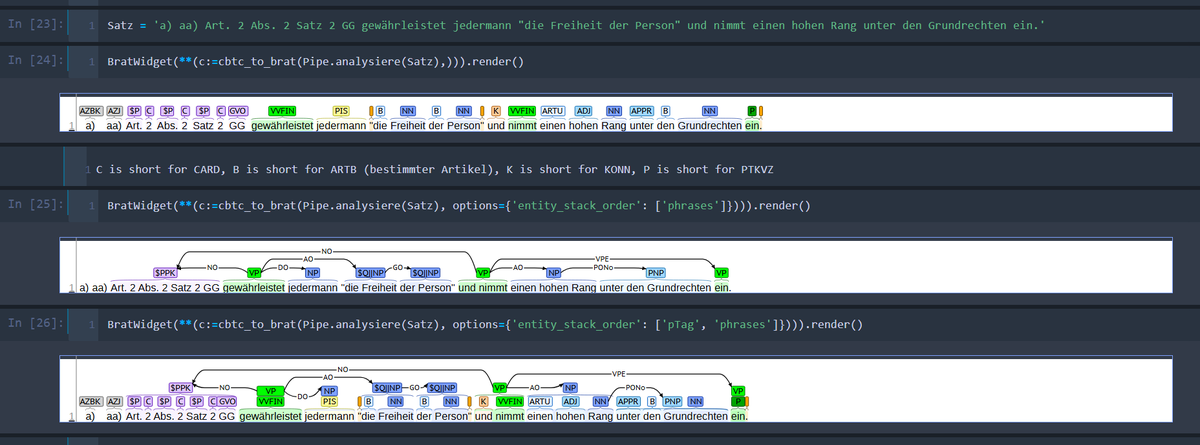Click the APPR tag in cell 24 output

click(641, 111)
